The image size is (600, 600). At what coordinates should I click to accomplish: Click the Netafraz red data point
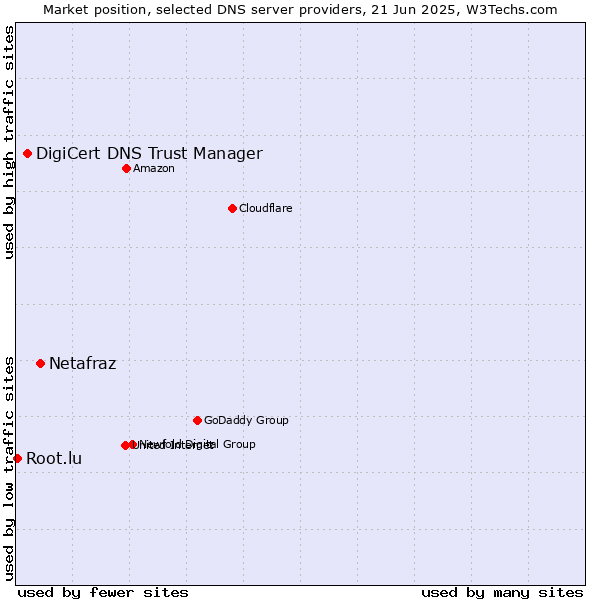(x=41, y=364)
